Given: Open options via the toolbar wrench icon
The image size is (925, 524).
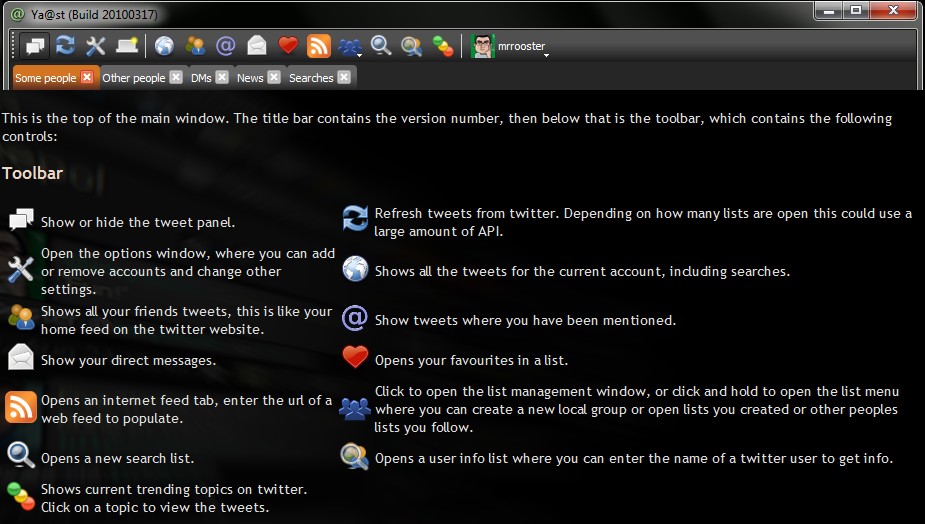Looking at the screenshot, I should [96, 45].
